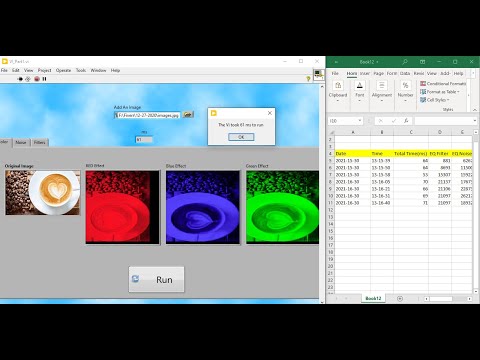The height and width of the screenshot is (360, 480).
Task: Click the Add An Image path field
Action: 147,115
